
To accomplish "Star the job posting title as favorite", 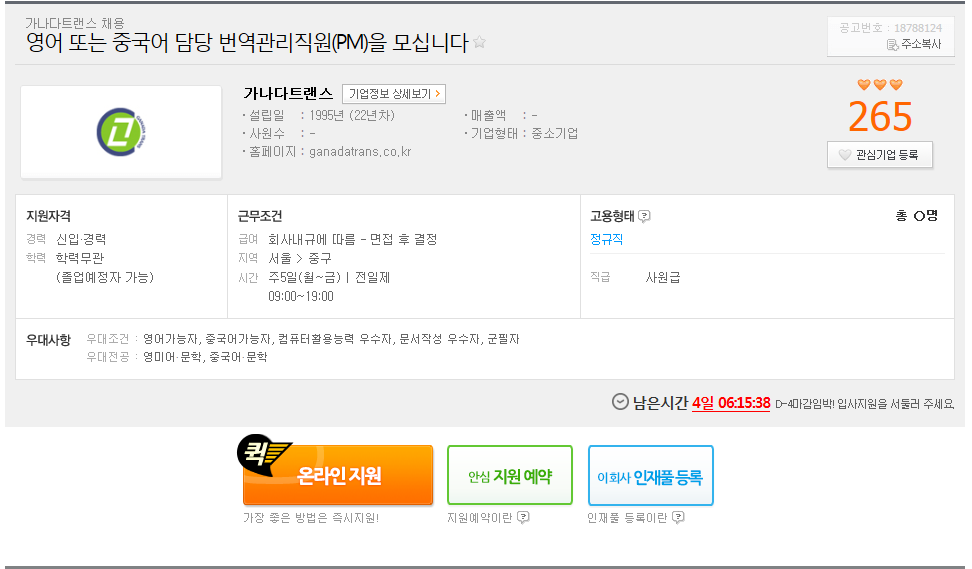I will (x=479, y=42).
